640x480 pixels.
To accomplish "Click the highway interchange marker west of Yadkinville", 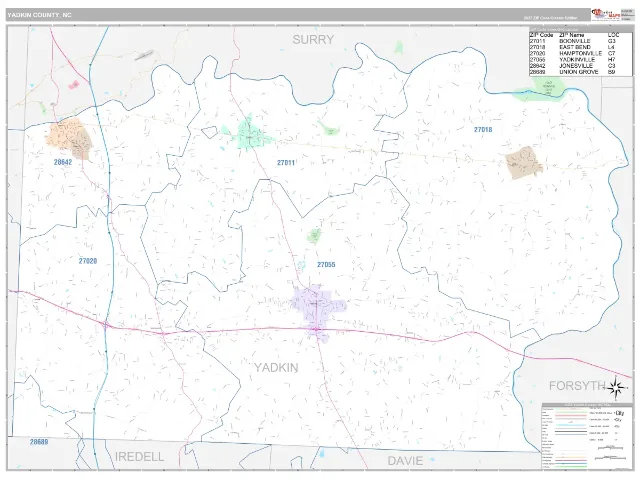I will 106,325.
